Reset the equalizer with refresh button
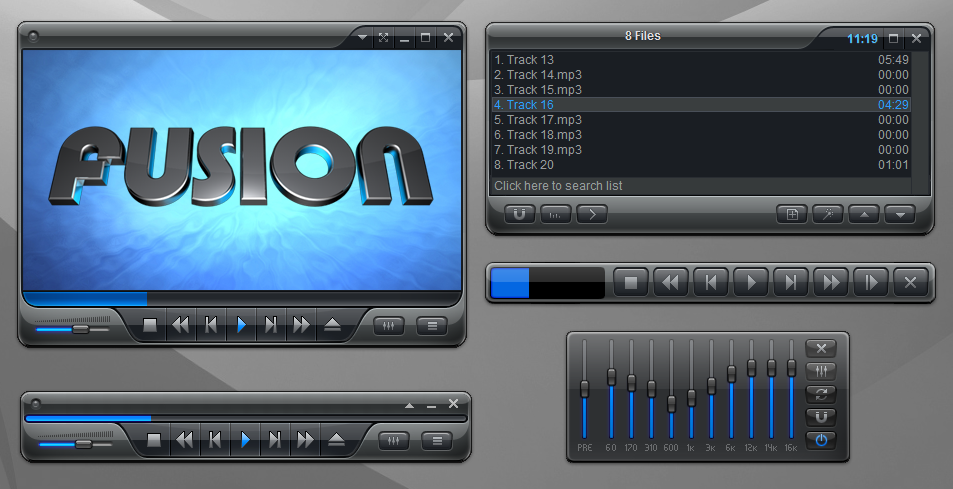 coord(821,394)
